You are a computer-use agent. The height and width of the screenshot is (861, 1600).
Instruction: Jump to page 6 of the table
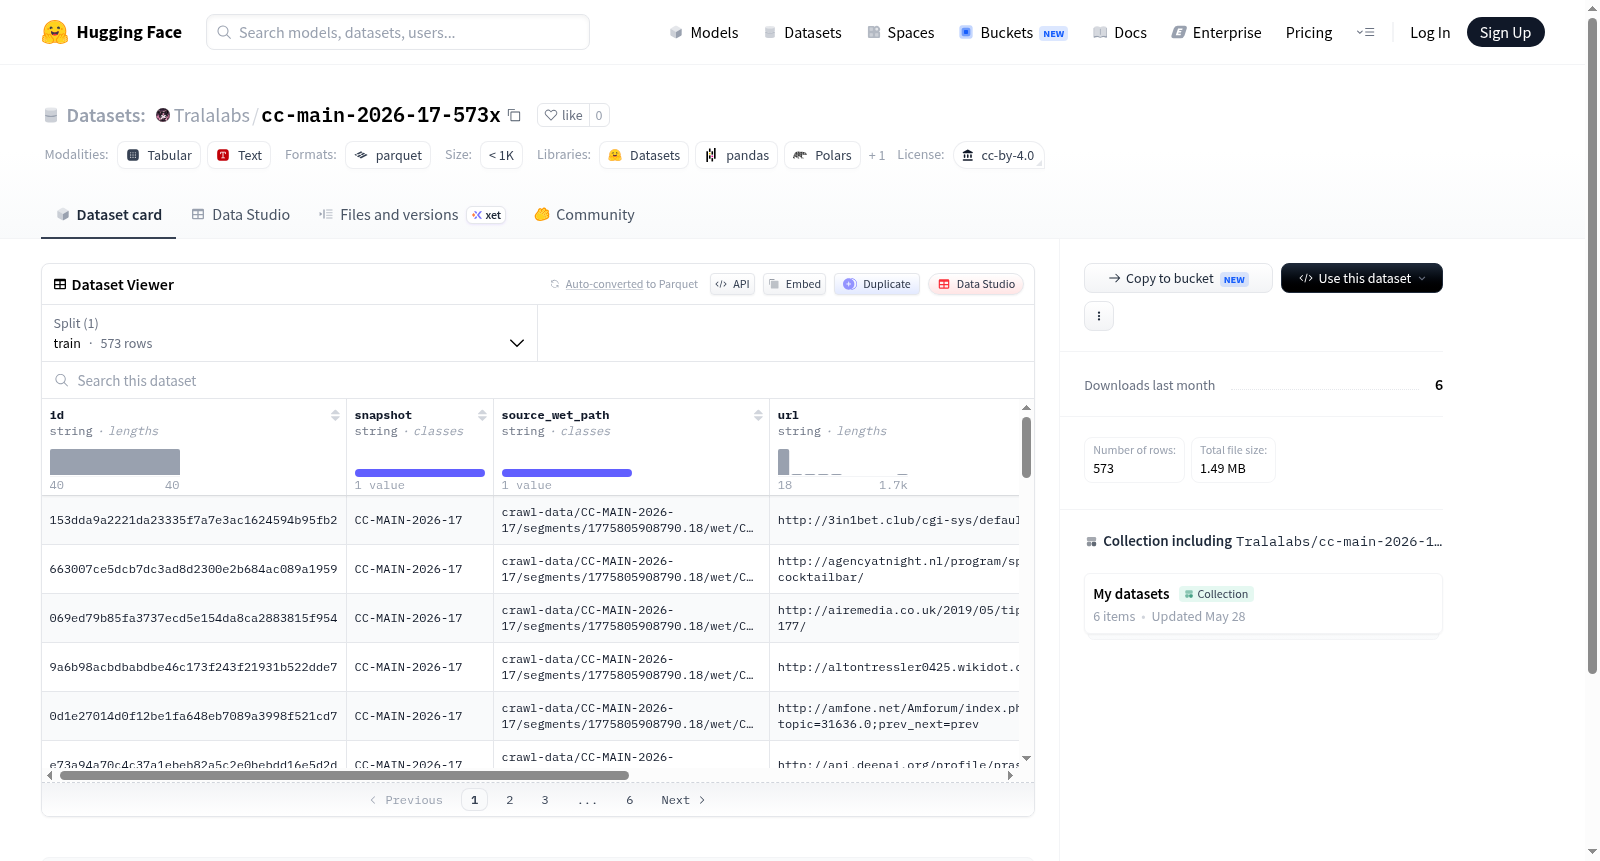(x=630, y=800)
